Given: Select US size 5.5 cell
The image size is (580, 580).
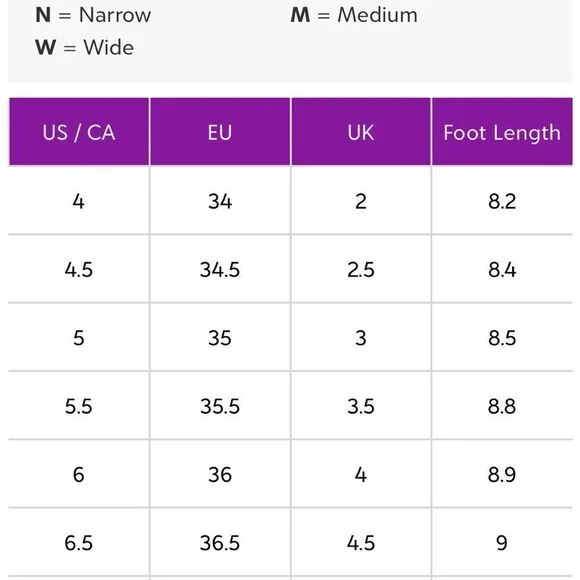Looking at the screenshot, I should click(x=79, y=406).
